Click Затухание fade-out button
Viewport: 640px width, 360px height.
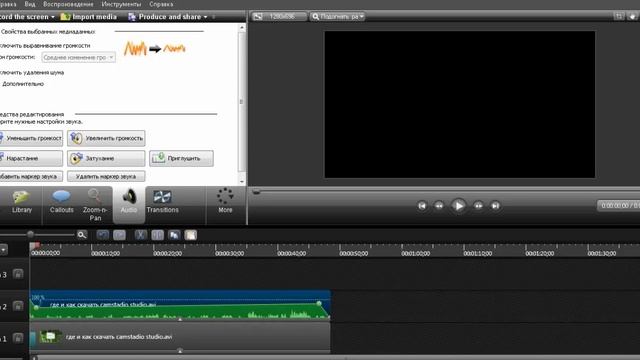coord(106,158)
